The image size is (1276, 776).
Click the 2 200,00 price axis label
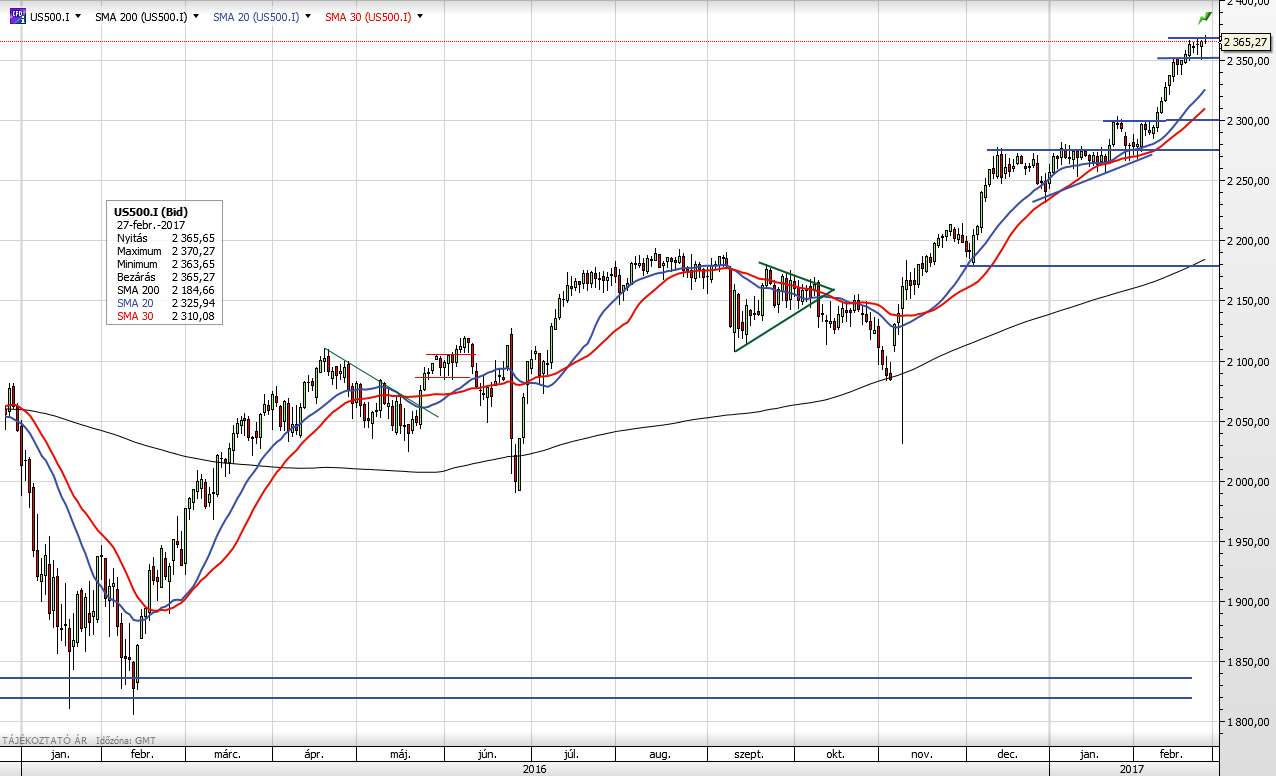coord(1247,241)
